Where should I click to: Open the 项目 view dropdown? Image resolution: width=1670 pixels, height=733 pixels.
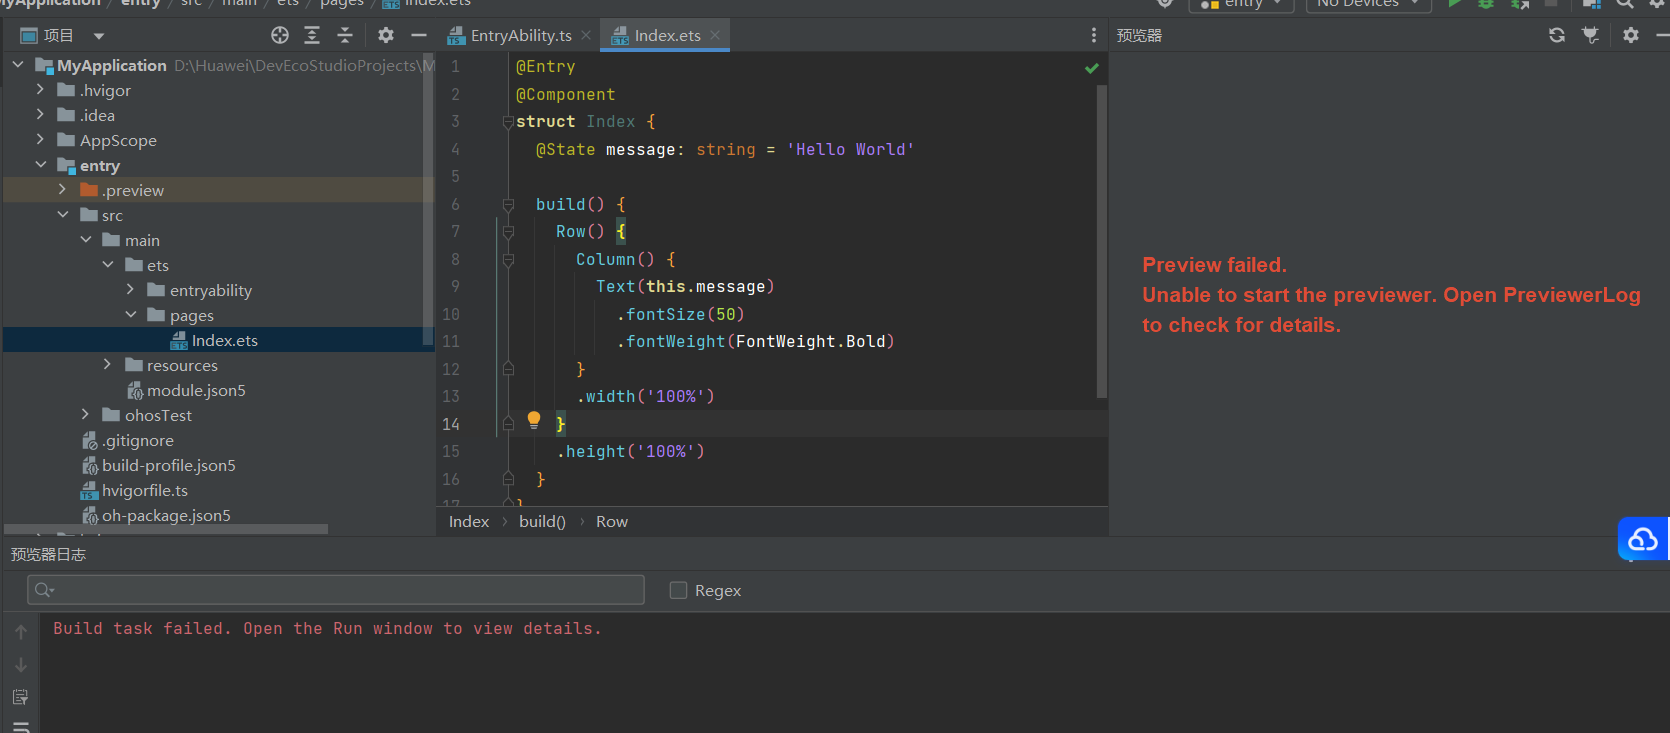[x=99, y=36]
